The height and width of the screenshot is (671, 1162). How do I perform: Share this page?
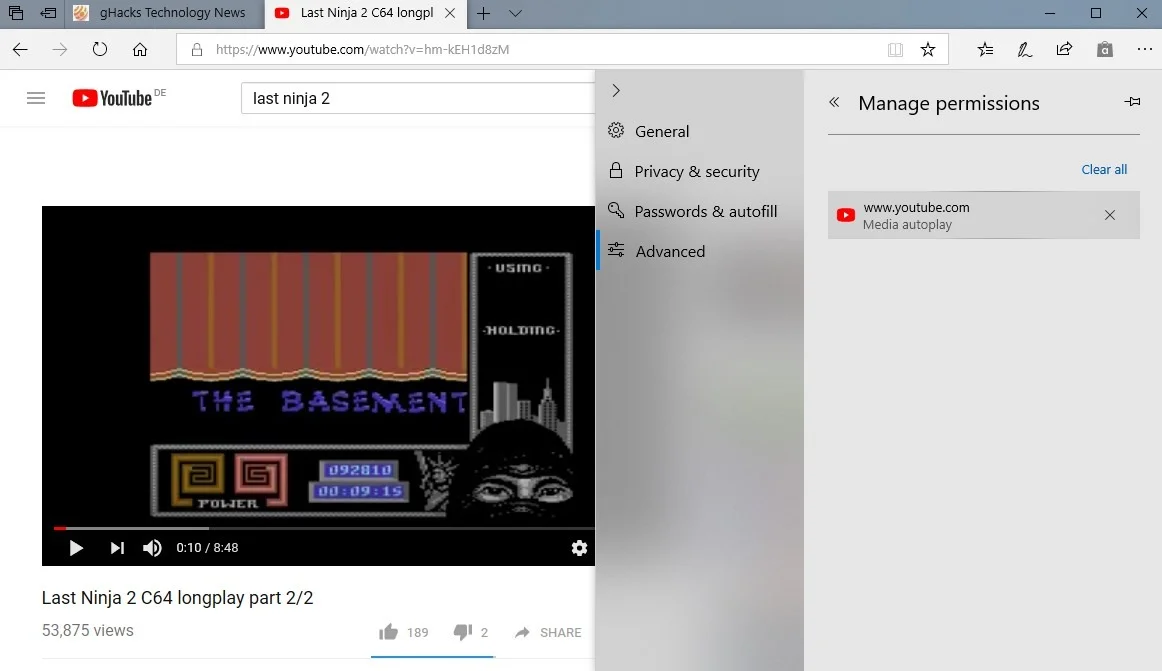(x=1065, y=50)
